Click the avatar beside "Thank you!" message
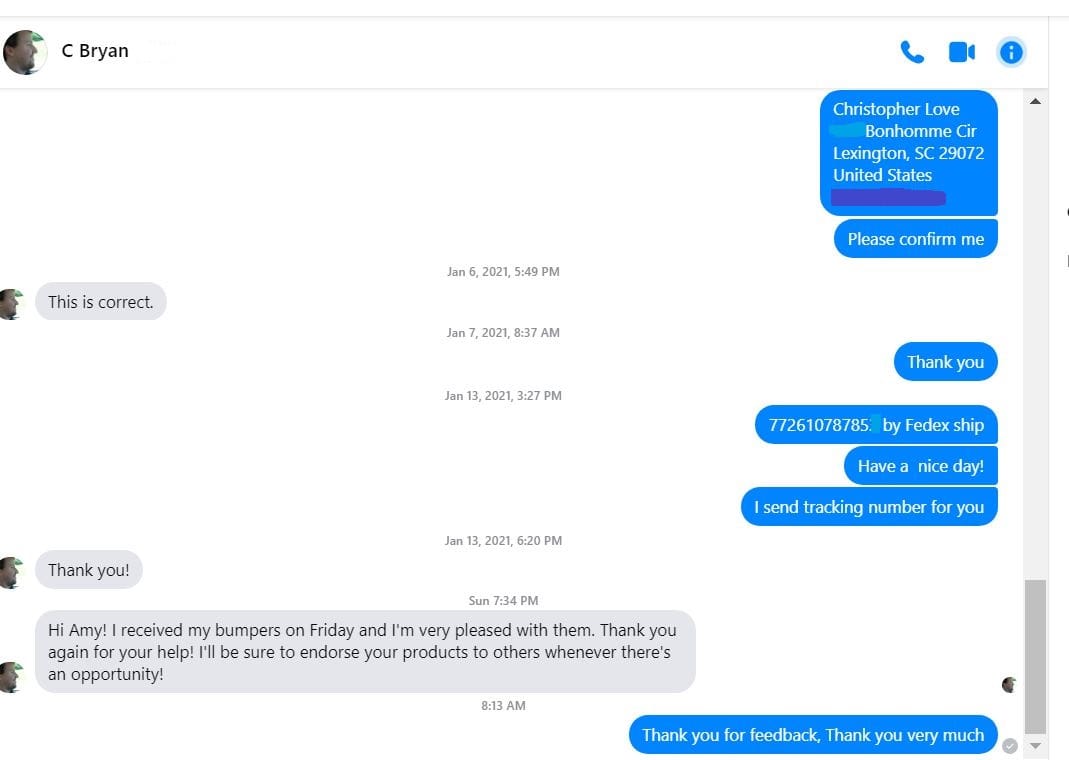1069x760 pixels. (12, 572)
